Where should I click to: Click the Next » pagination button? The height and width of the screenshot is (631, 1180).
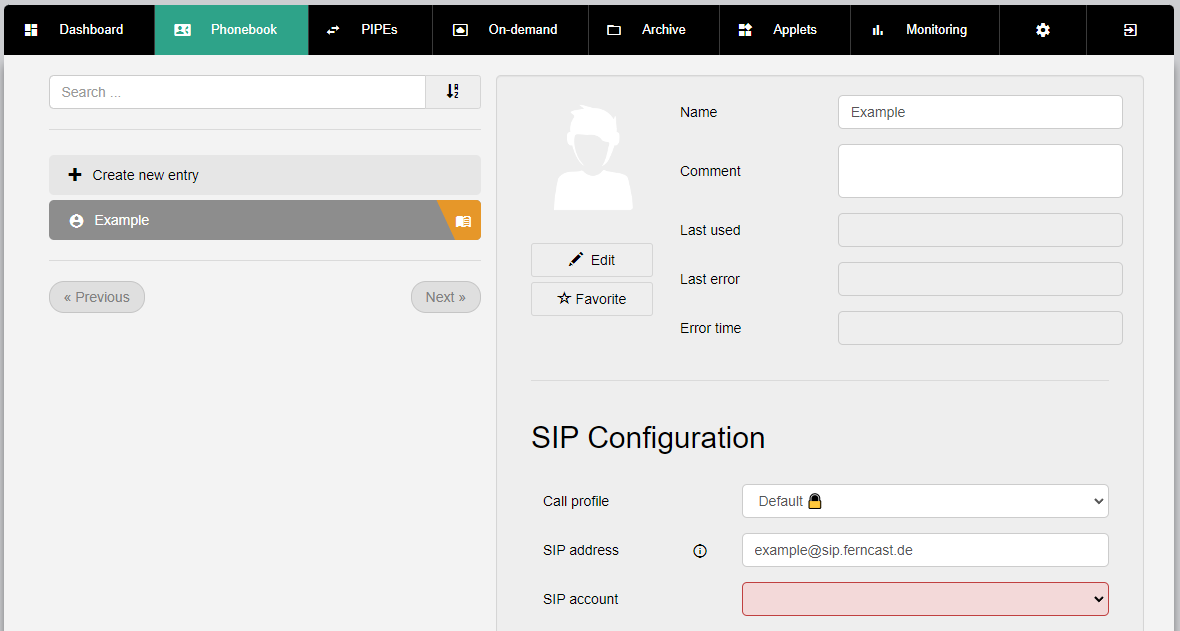pyautogui.click(x=445, y=297)
